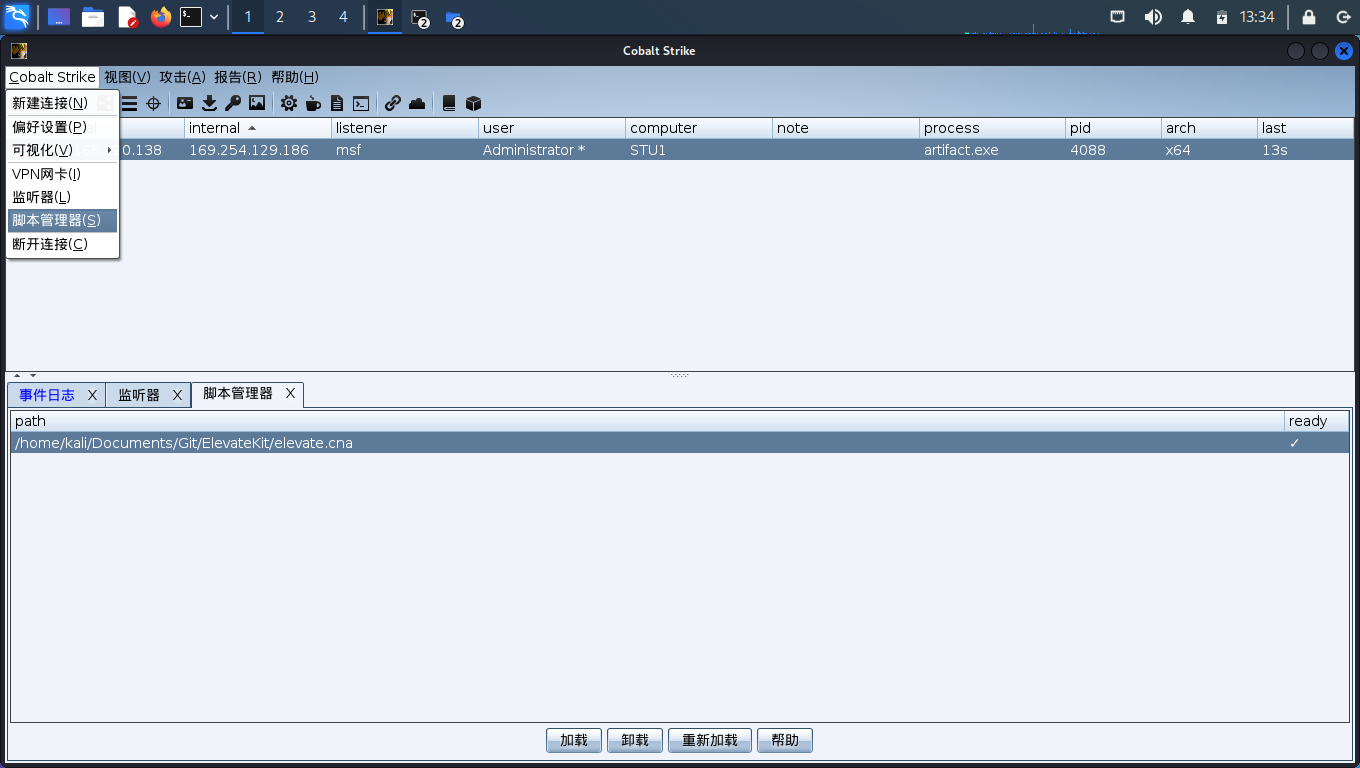The image size is (1360, 768).
Task: Close the 监听器 tab
Action: [177, 395]
